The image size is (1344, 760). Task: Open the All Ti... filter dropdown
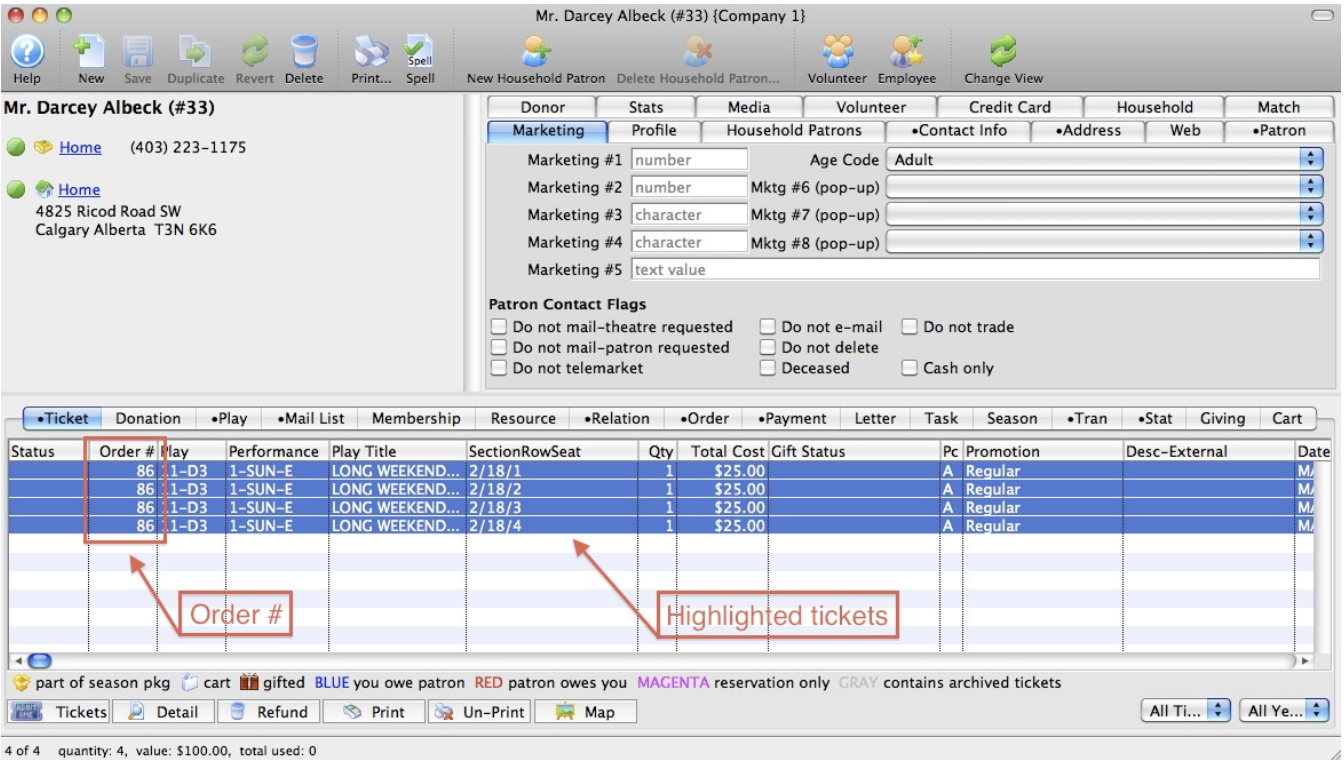[x=1187, y=711]
